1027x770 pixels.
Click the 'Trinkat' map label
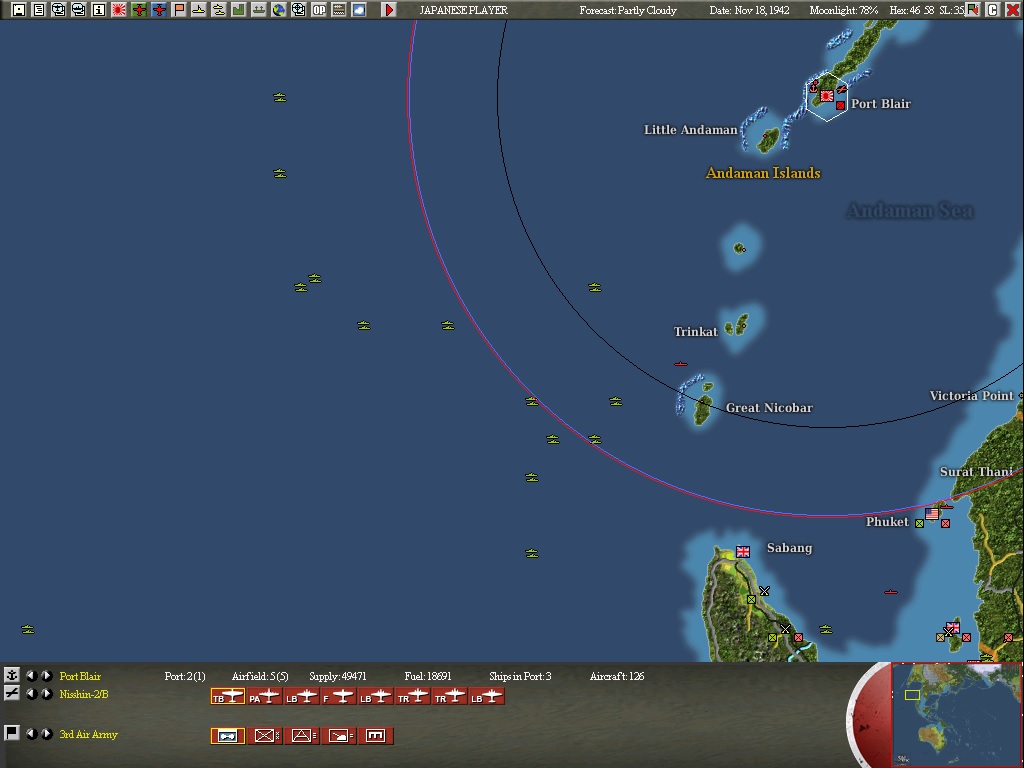click(696, 331)
